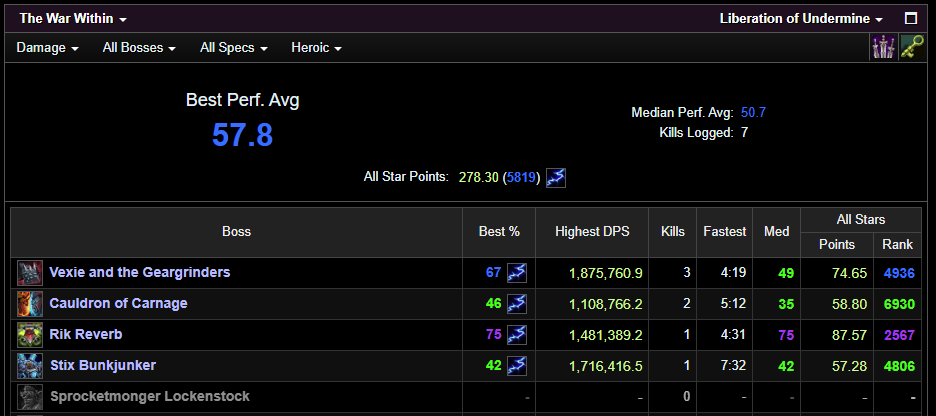Expand the Liberation of Undermine zone dropdown
Image resolution: width=936 pixels, height=416 pixels.
[x=801, y=19]
